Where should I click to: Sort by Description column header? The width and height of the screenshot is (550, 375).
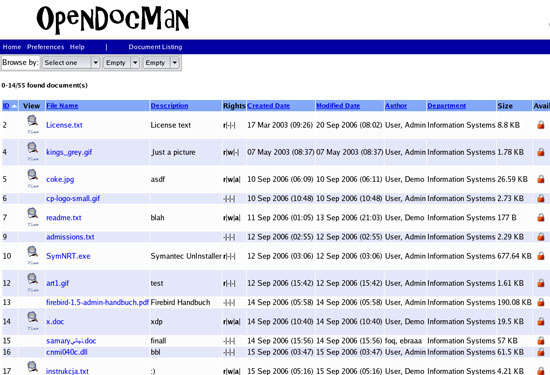tap(169, 106)
